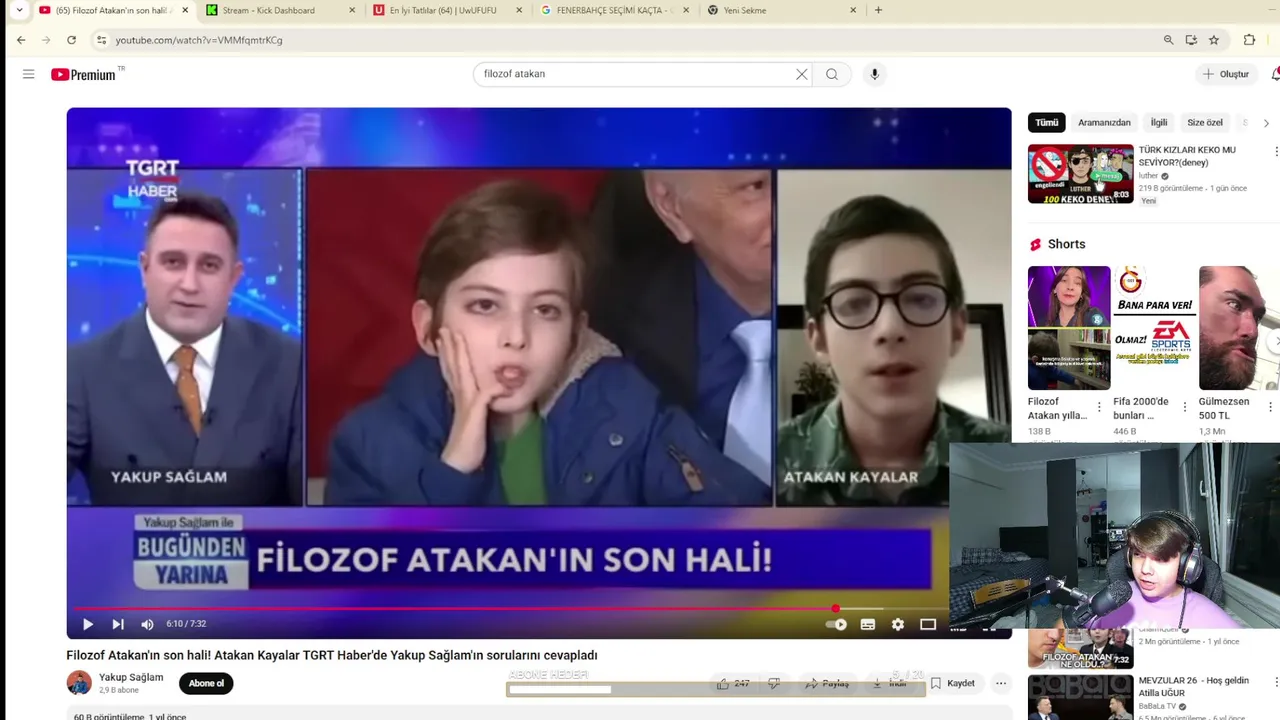Click the İndir download button
The width and height of the screenshot is (1280, 720).
pos(889,684)
